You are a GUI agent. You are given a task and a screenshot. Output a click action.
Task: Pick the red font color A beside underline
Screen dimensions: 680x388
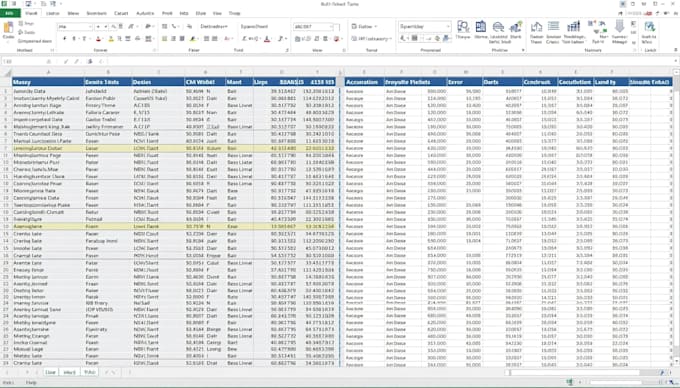[x=98, y=39]
